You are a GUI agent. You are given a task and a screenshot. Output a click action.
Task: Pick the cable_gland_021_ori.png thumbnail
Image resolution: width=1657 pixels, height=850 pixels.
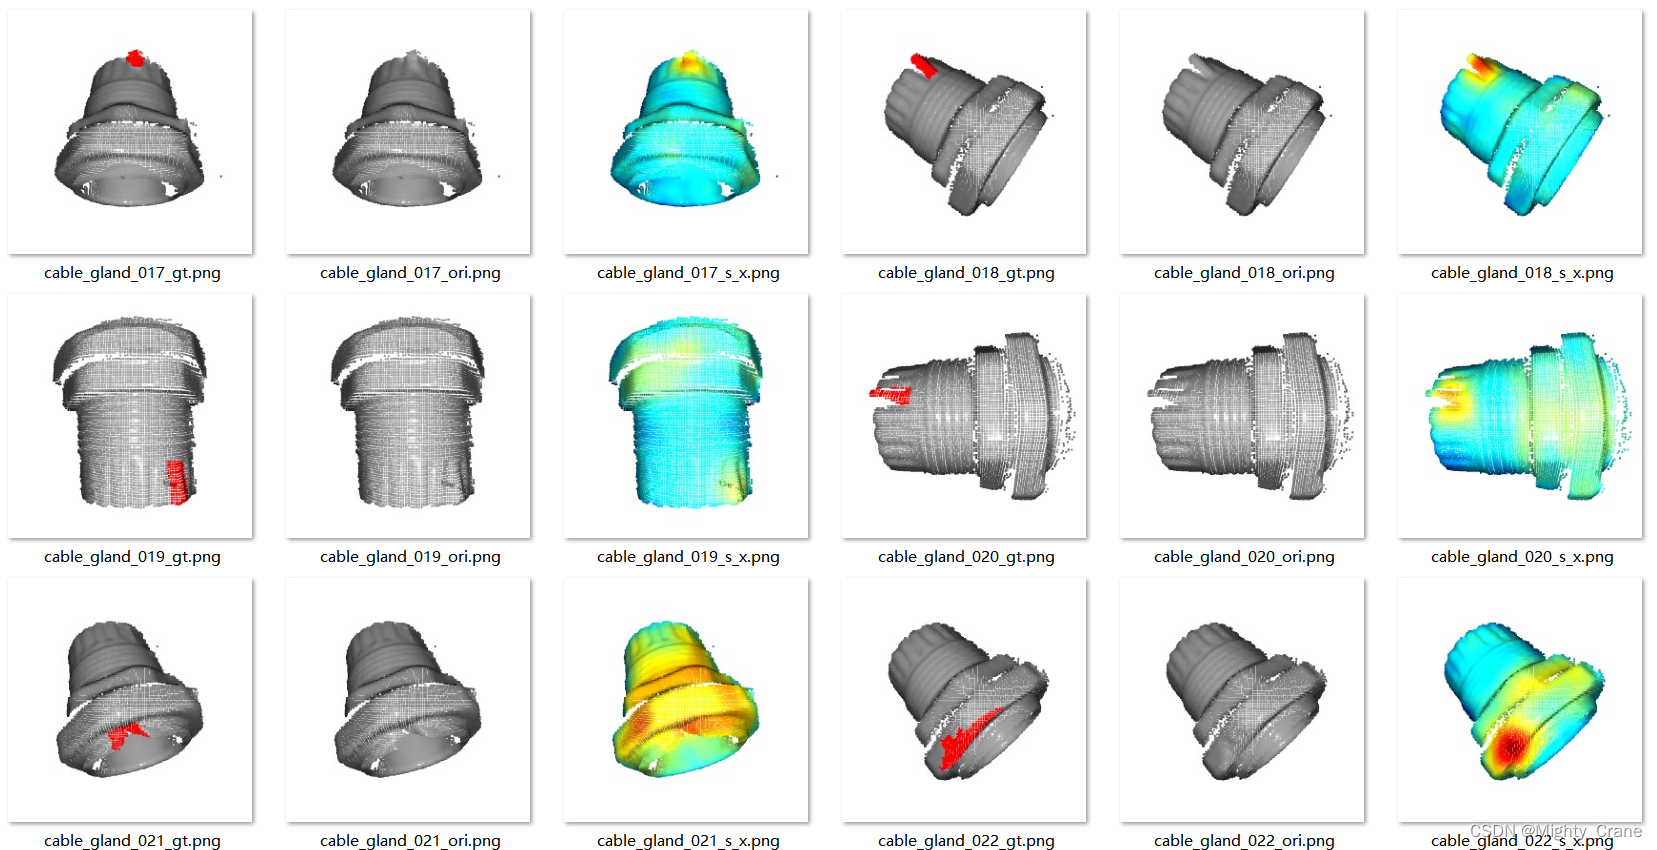point(408,700)
